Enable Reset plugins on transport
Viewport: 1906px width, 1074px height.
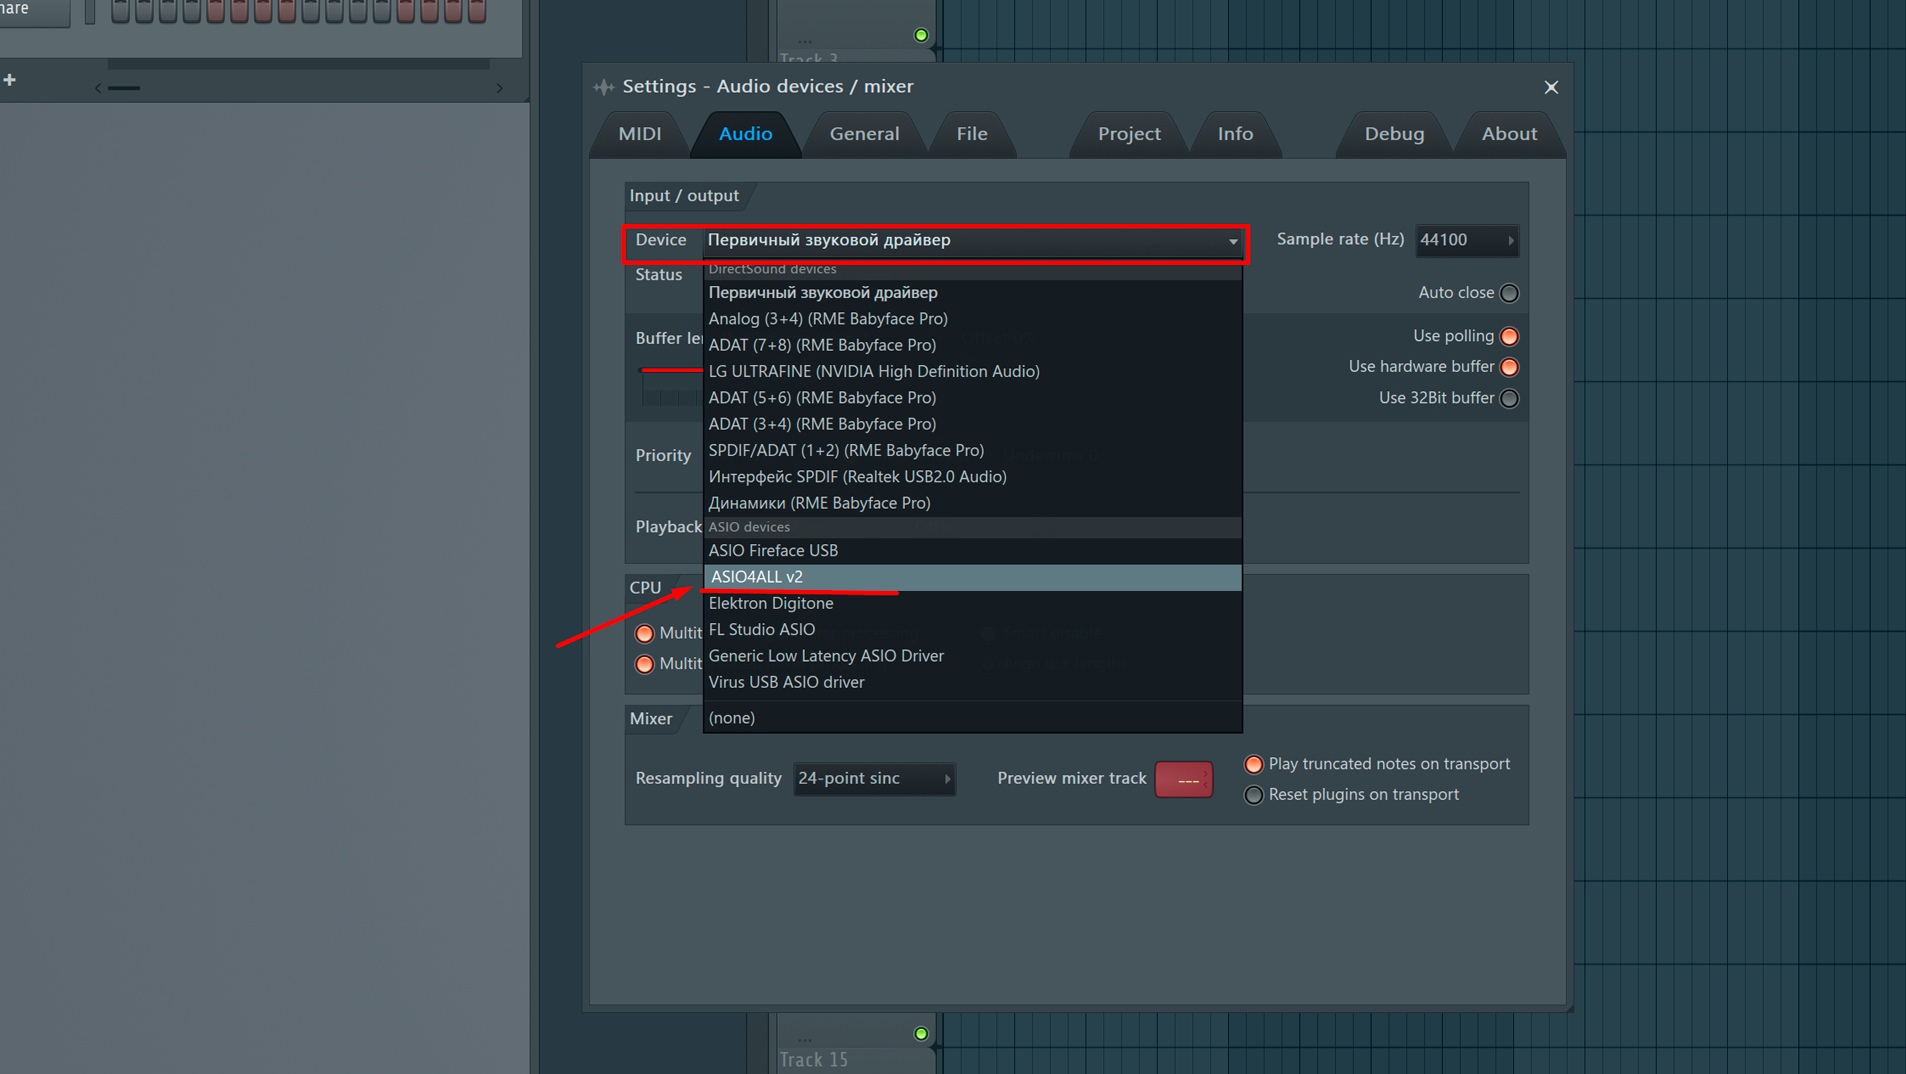(1253, 795)
